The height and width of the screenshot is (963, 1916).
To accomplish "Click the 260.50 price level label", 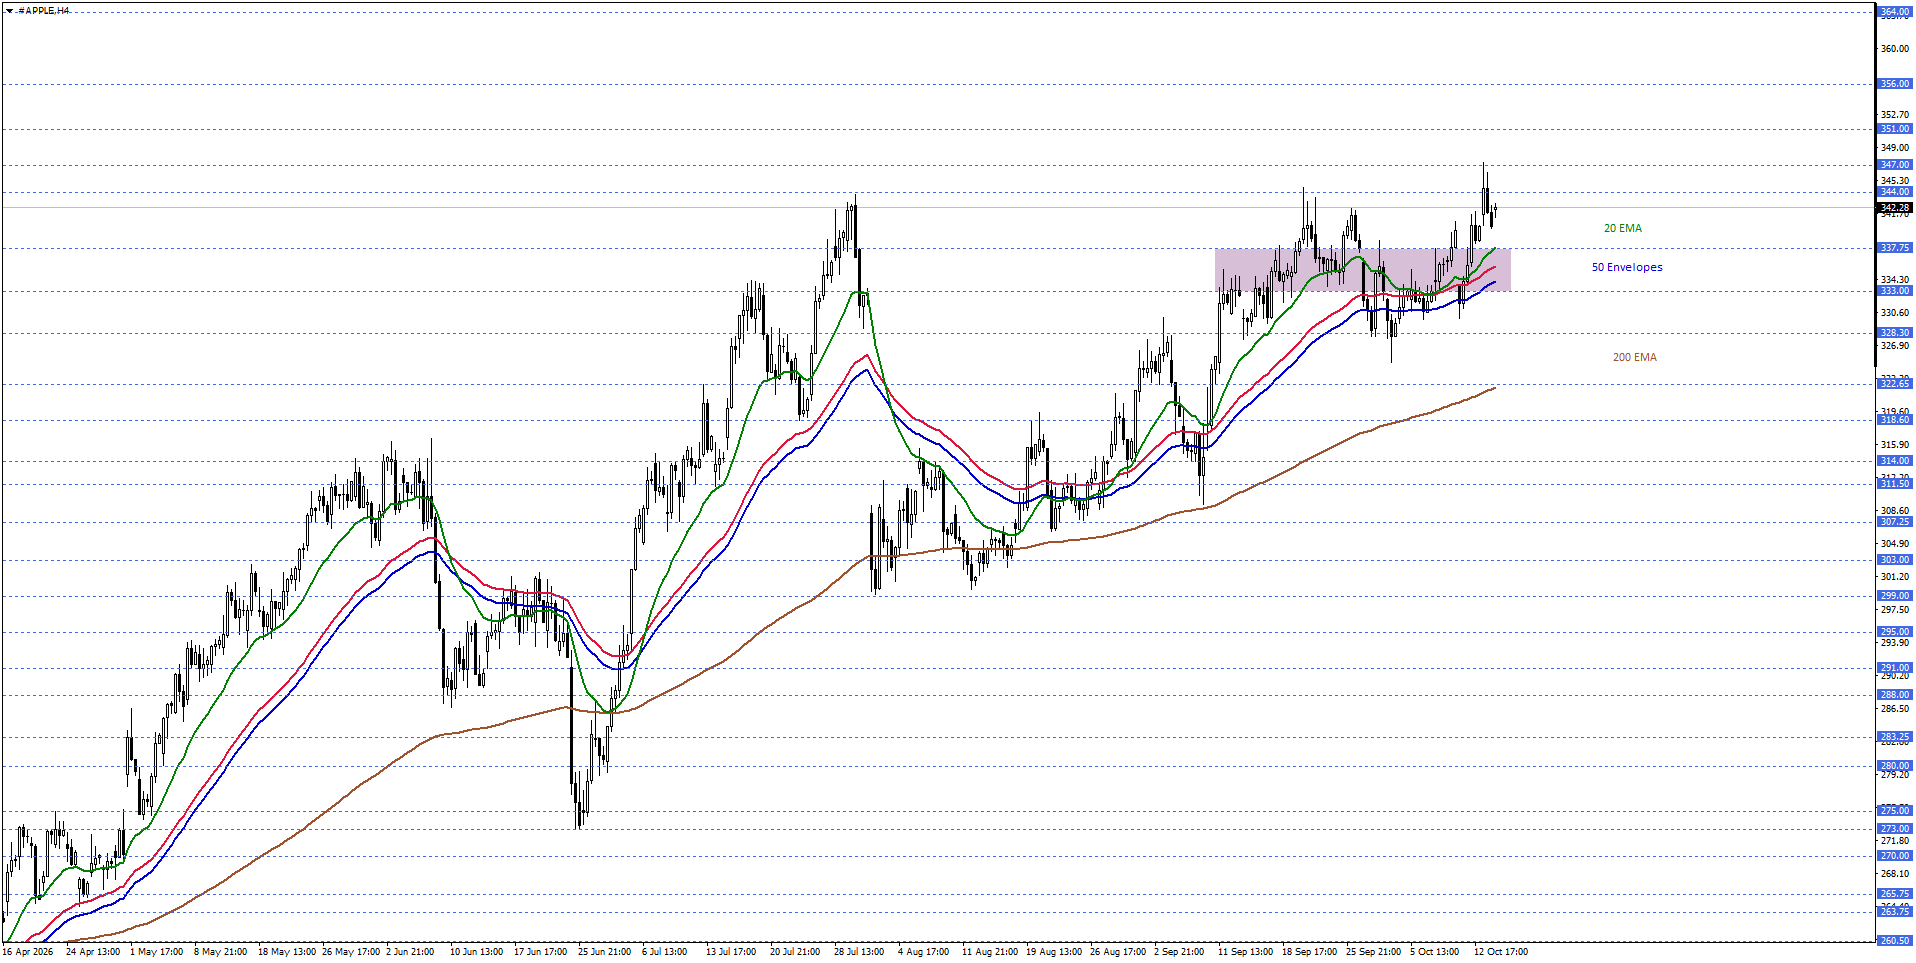I will click(x=1895, y=941).
